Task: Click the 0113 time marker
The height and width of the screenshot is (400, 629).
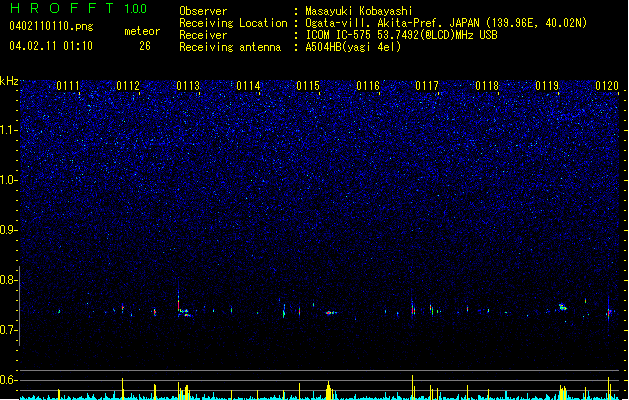Action: point(188,86)
